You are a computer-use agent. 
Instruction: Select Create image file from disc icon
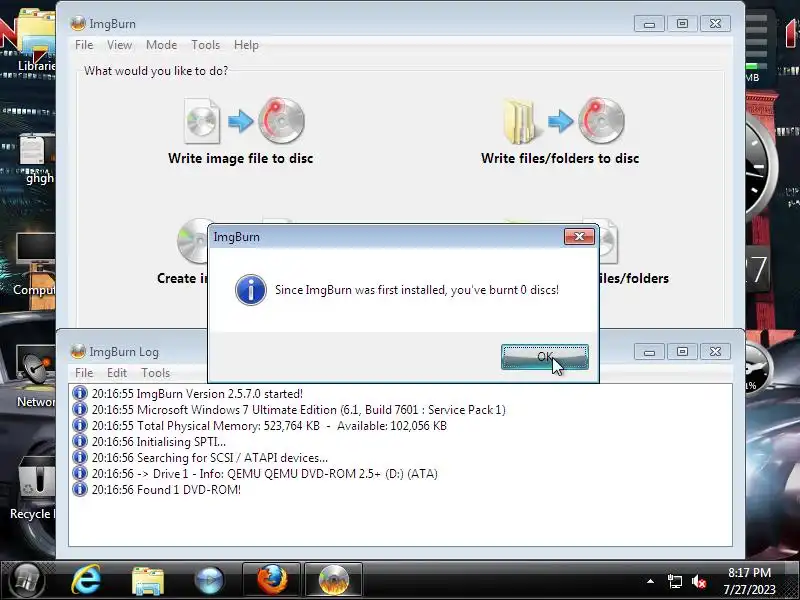192,241
